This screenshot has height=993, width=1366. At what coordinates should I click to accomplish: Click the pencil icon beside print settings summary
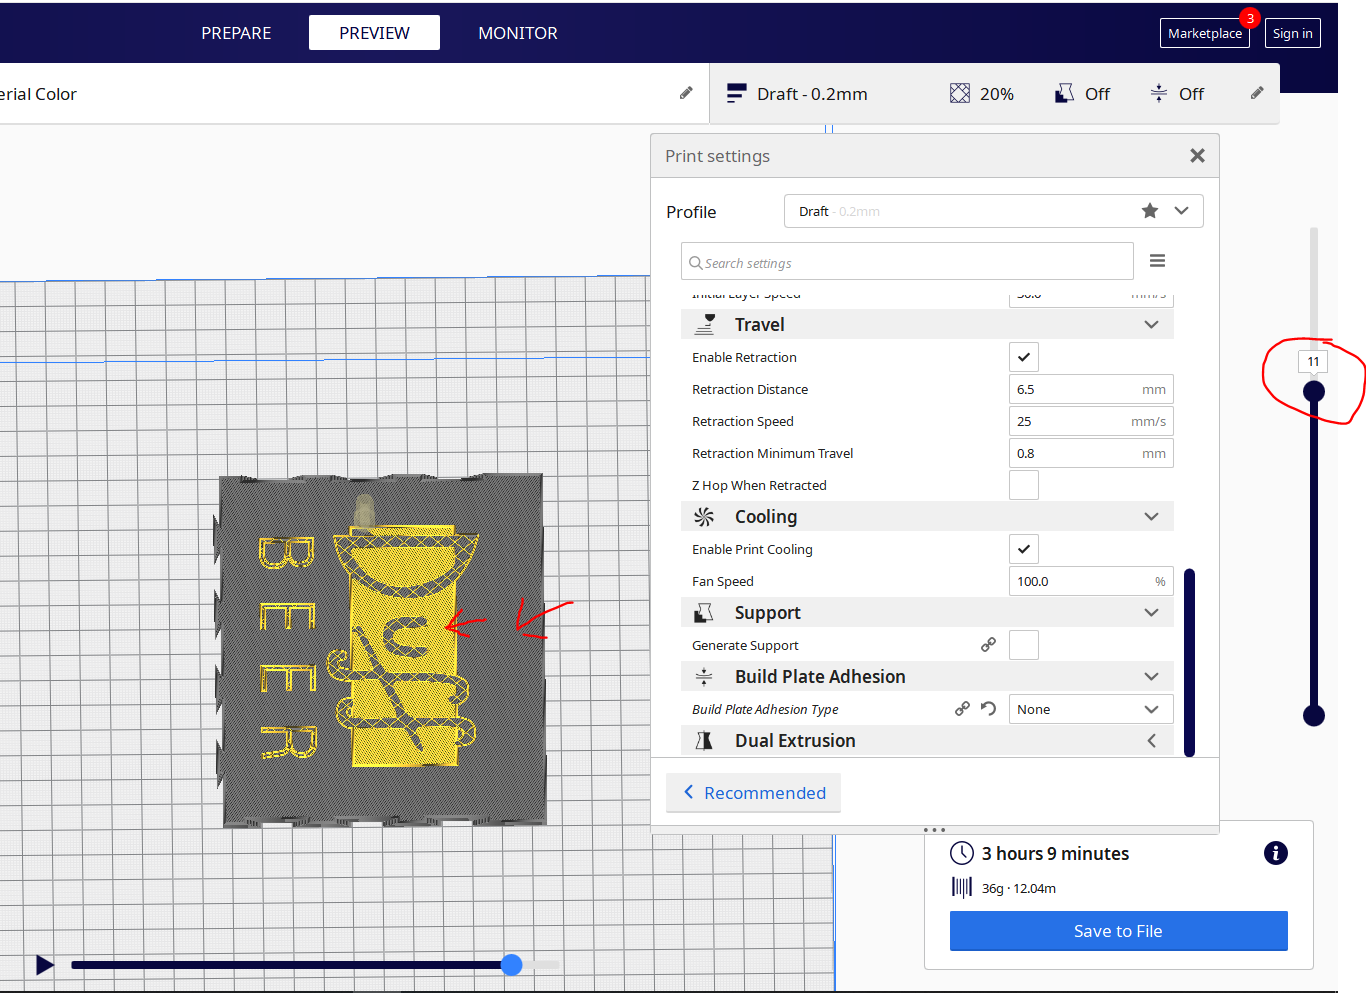click(x=1257, y=93)
